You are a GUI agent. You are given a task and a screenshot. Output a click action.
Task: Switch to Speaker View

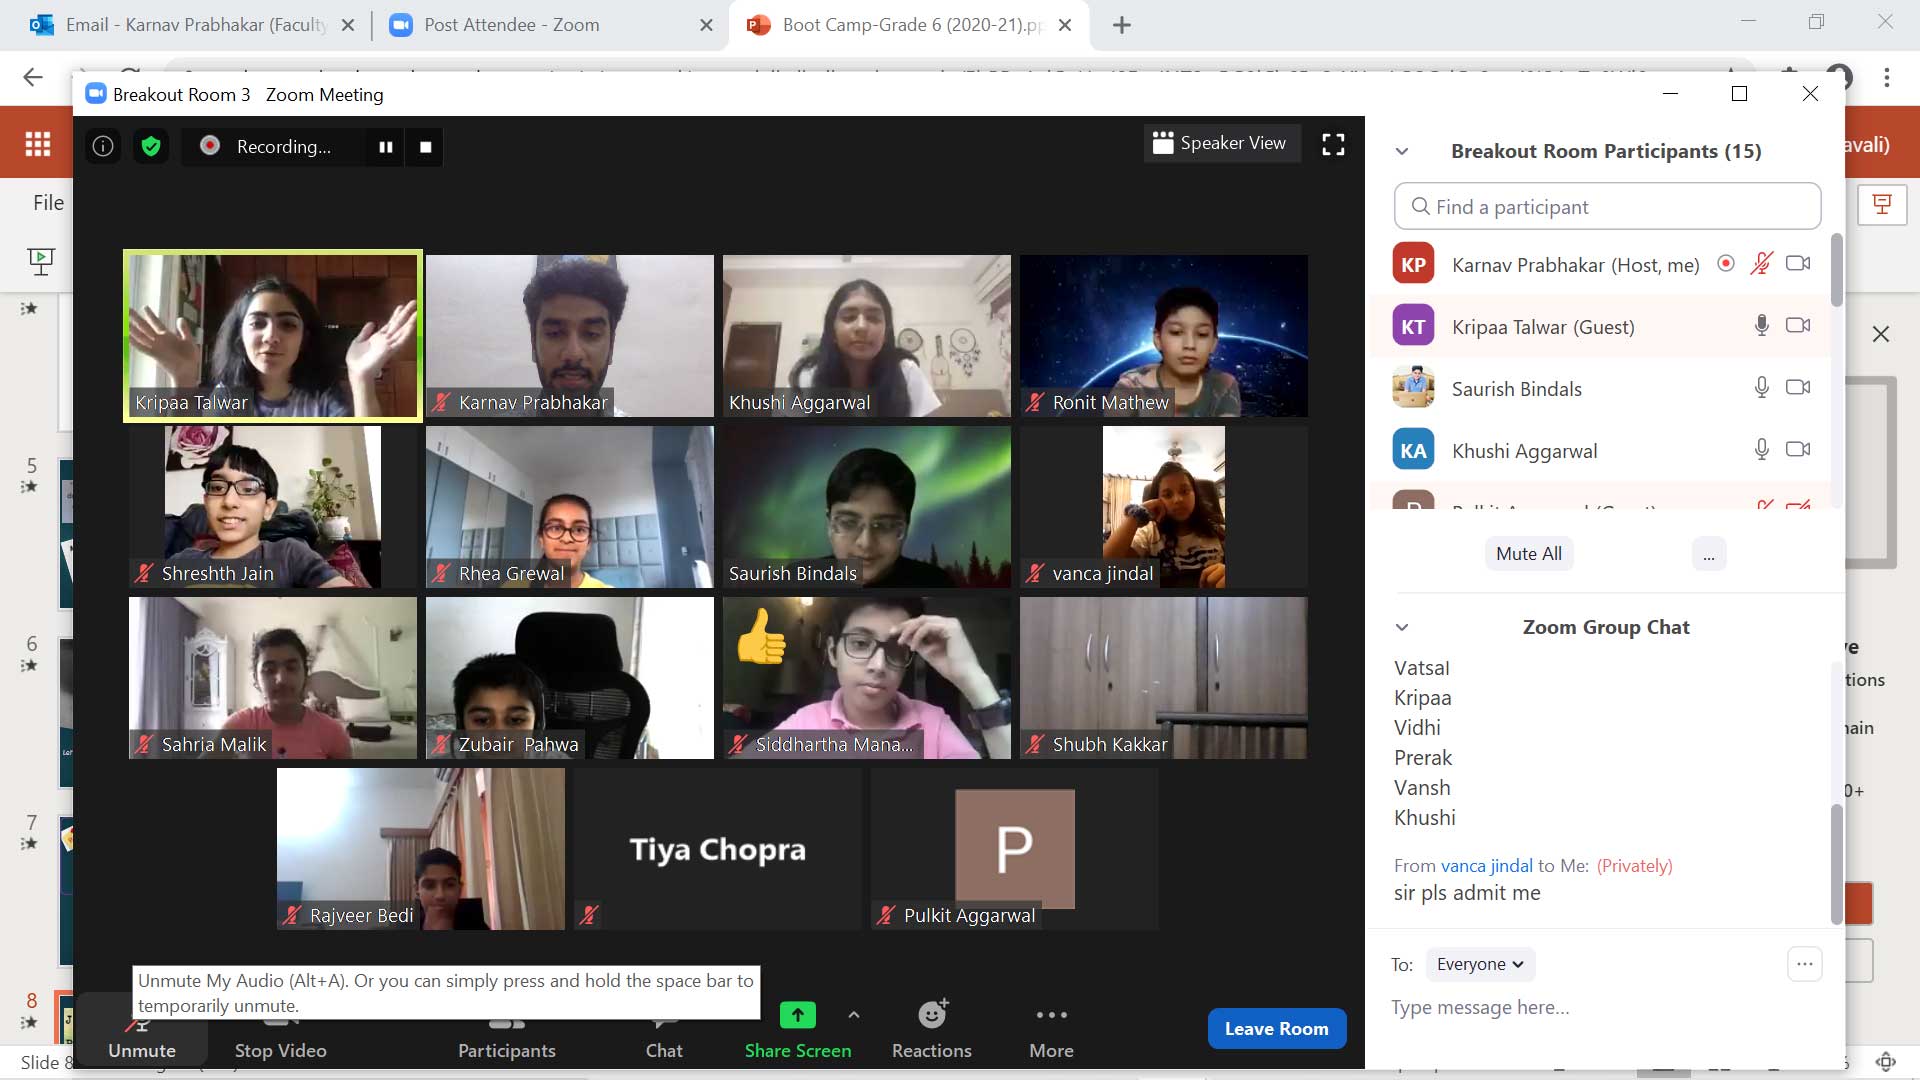pyautogui.click(x=1220, y=143)
